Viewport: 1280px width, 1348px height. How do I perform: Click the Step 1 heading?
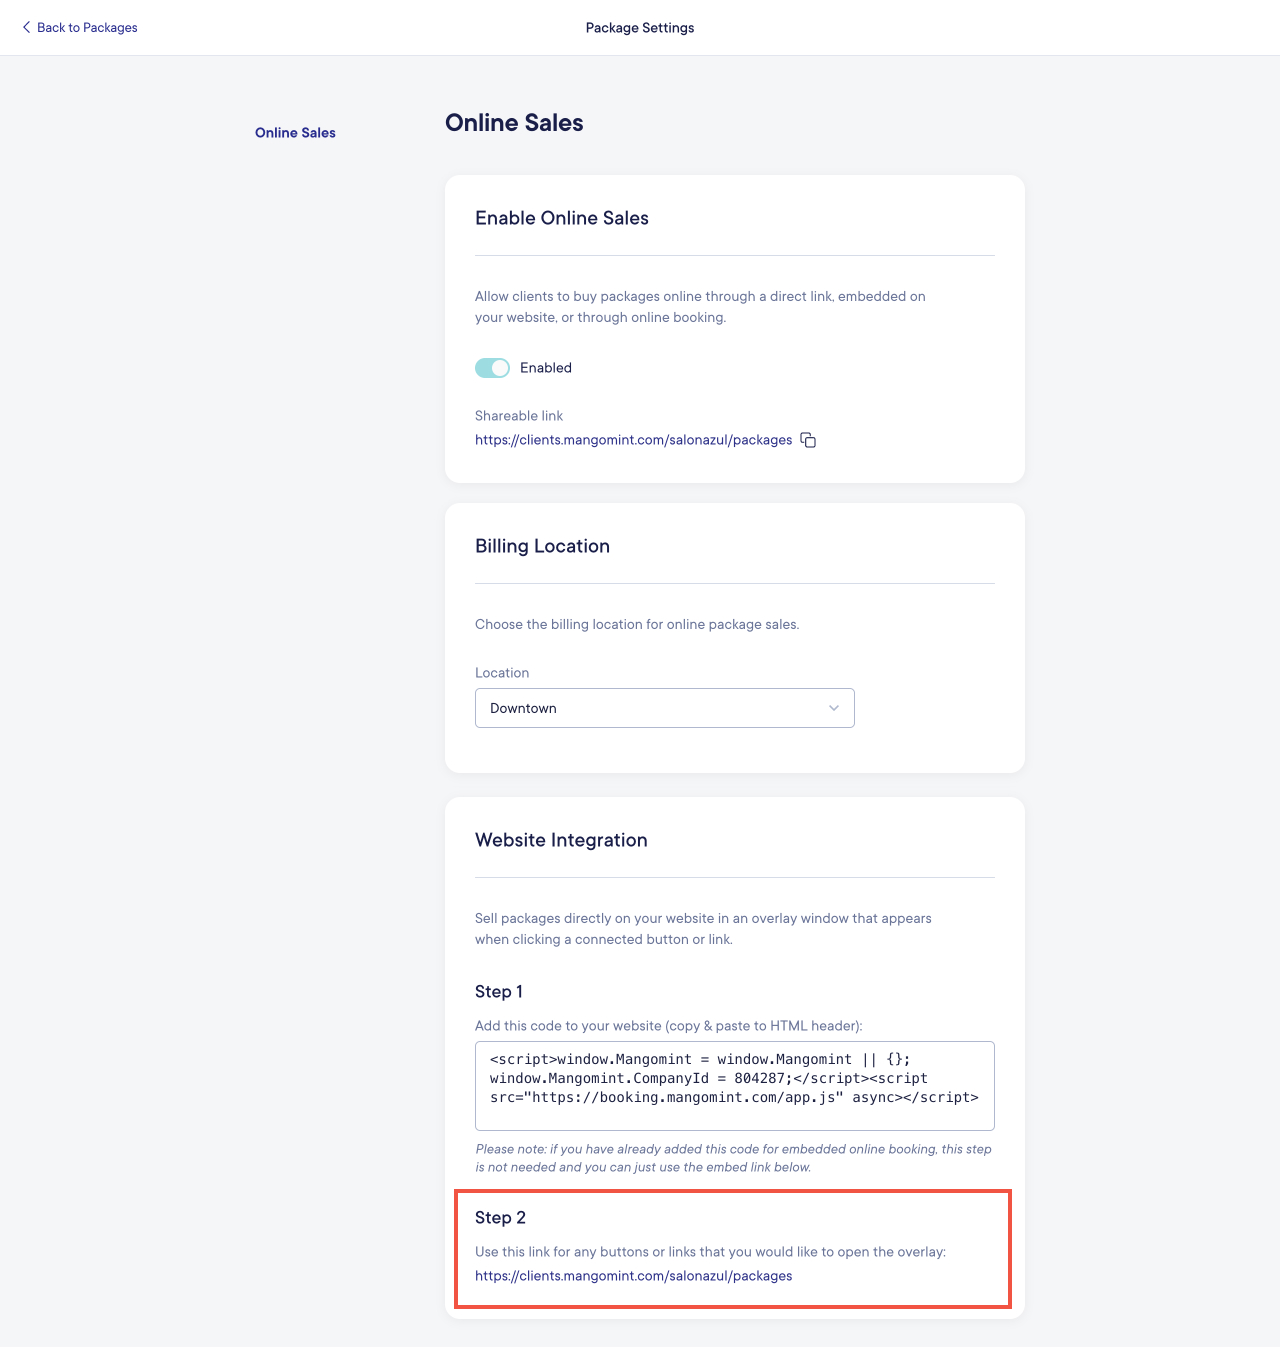(x=499, y=992)
